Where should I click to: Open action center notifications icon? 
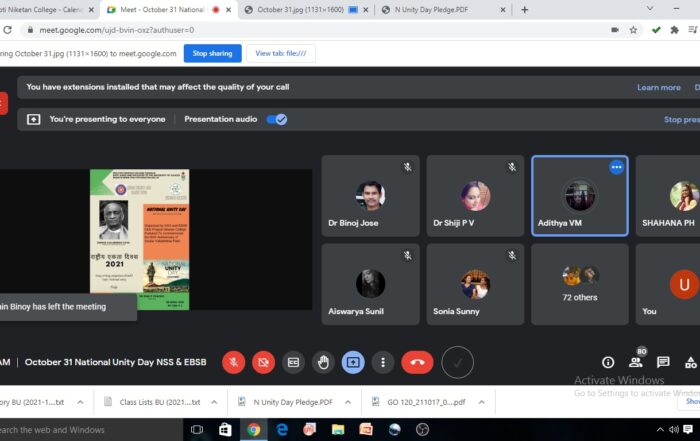click(688, 430)
